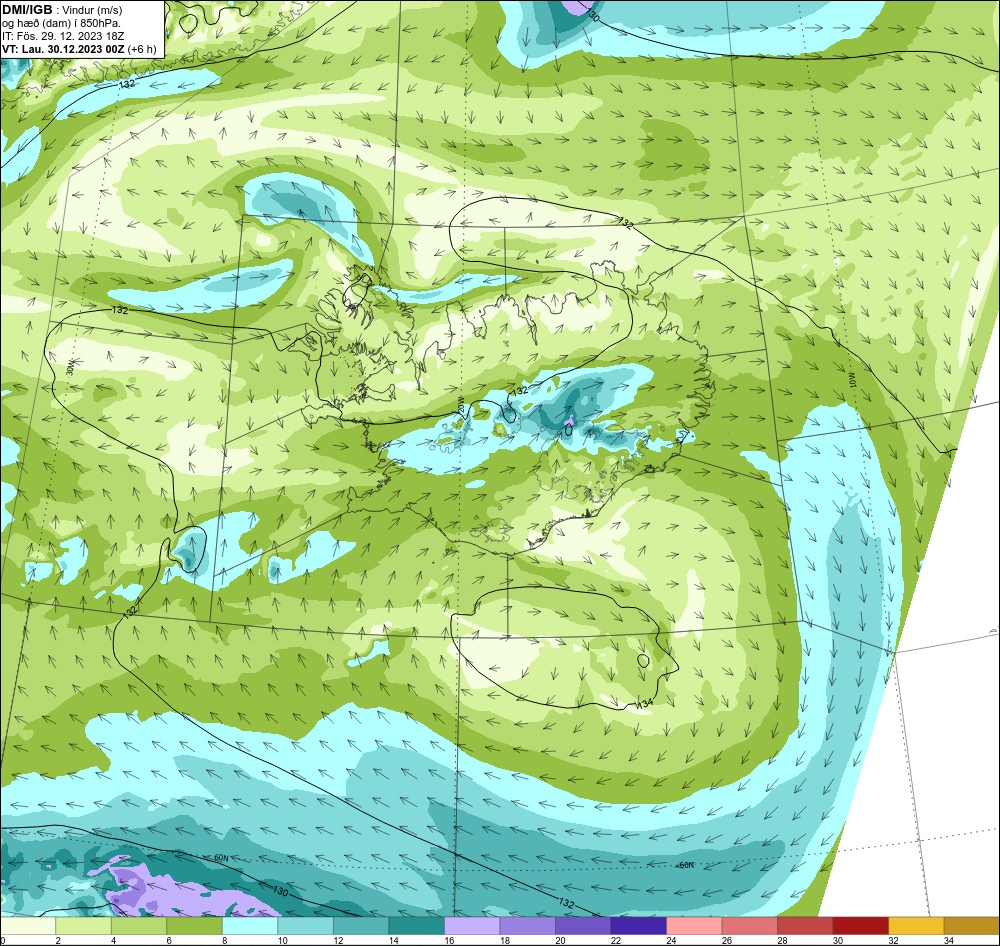This screenshot has height=946, width=1000.
Task: Click the 16–18 m/s lavender legend swatch
Action: point(472,925)
